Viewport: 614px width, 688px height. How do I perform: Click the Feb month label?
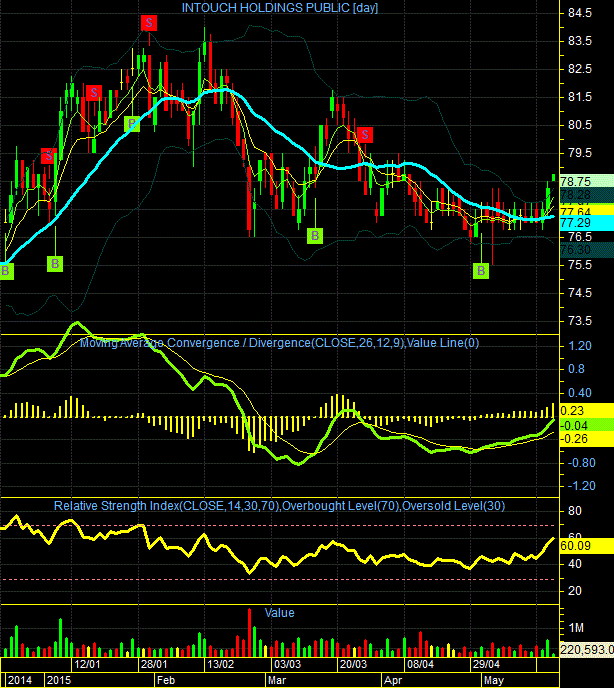click(x=166, y=680)
